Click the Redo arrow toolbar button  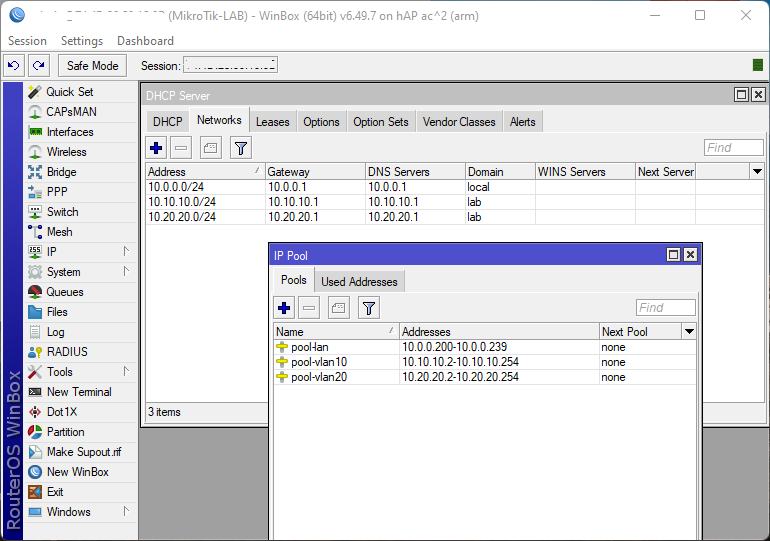click(x=39, y=65)
